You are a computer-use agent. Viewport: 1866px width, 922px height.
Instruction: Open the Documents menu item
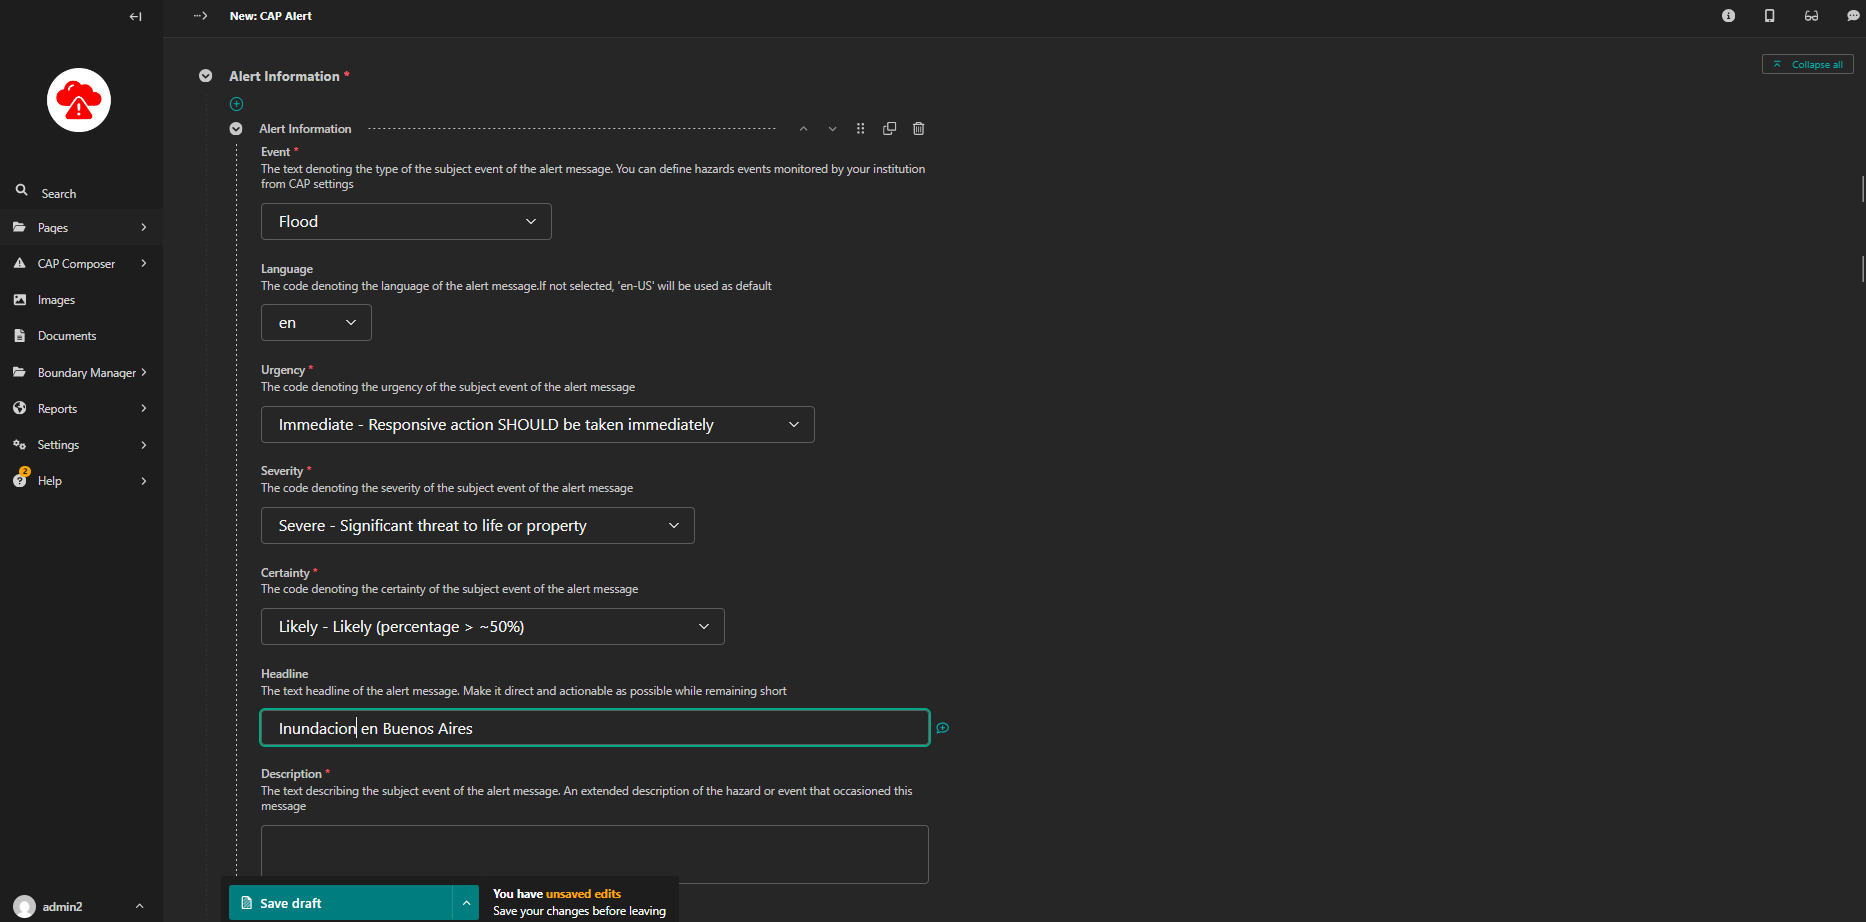81,336
